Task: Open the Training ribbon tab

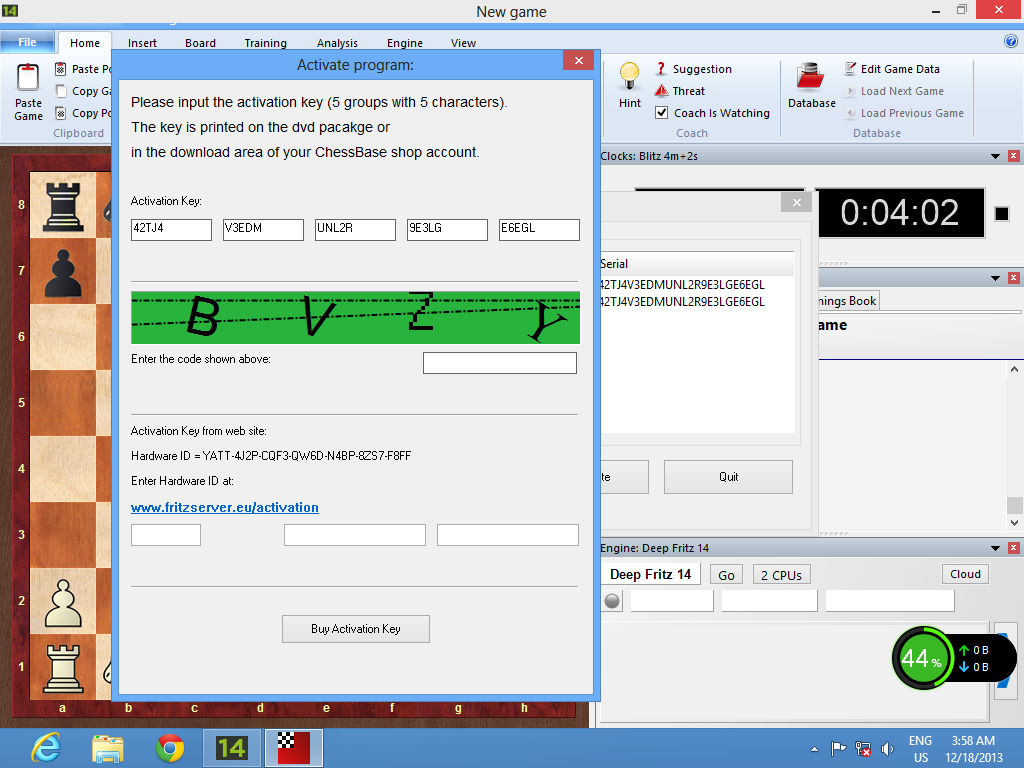Action: click(266, 43)
